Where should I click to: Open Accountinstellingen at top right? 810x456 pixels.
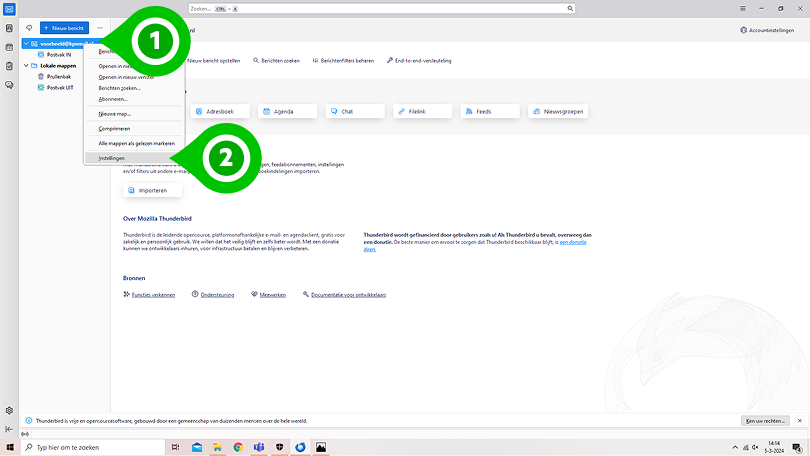point(767,30)
